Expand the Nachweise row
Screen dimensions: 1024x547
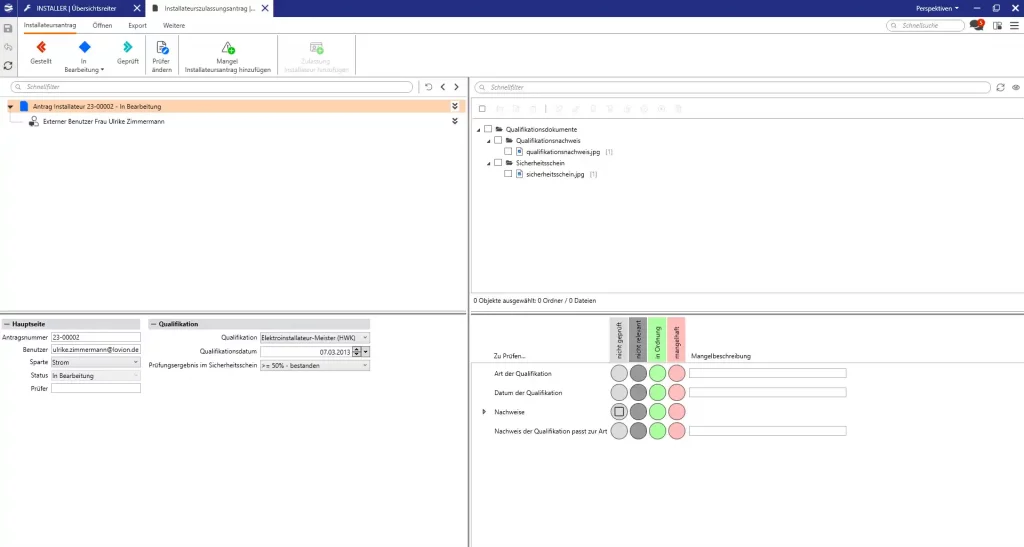[x=484, y=411]
